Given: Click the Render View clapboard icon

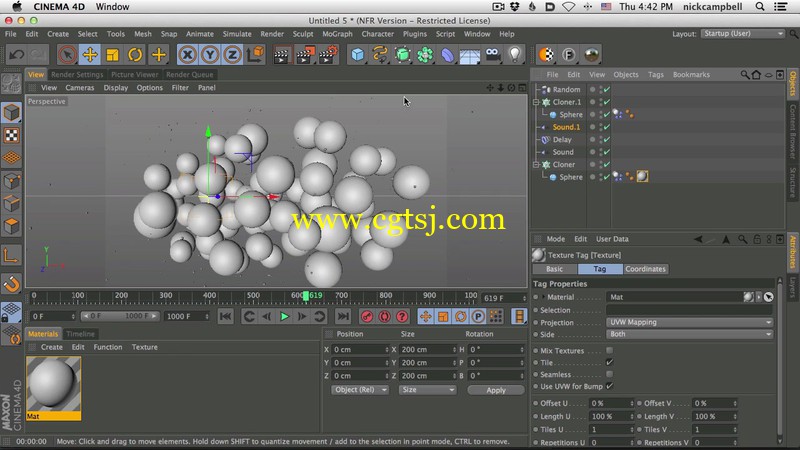Looking at the screenshot, I should (x=281, y=55).
